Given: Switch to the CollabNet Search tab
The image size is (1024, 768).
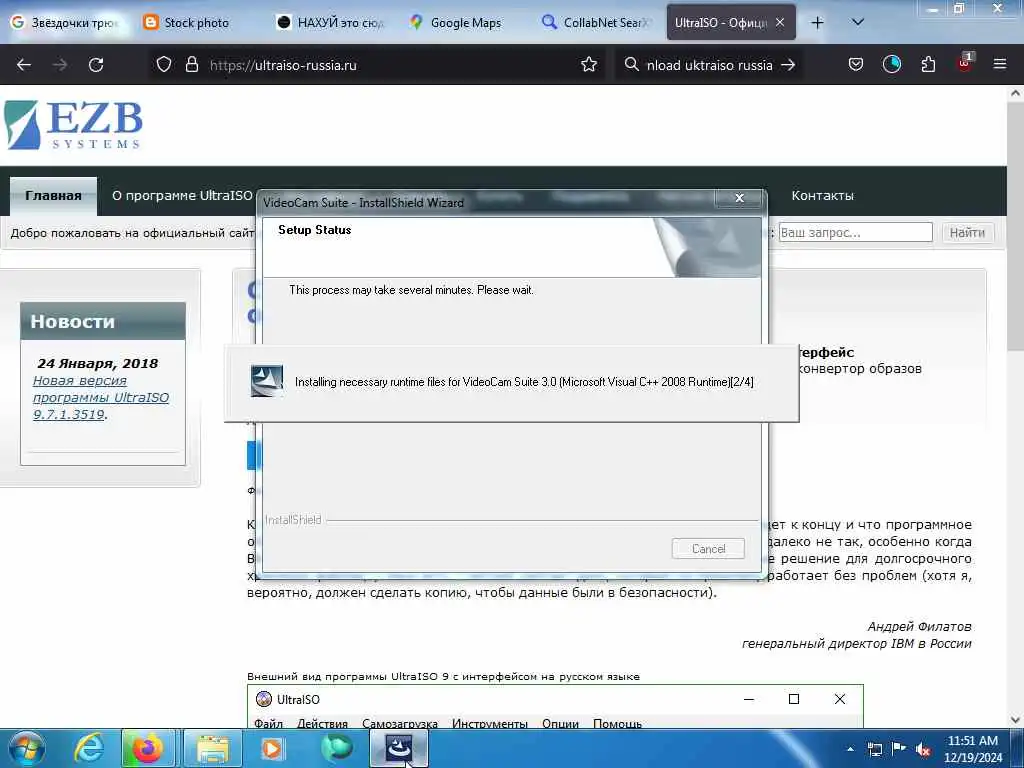Looking at the screenshot, I should click(x=597, y=23).
